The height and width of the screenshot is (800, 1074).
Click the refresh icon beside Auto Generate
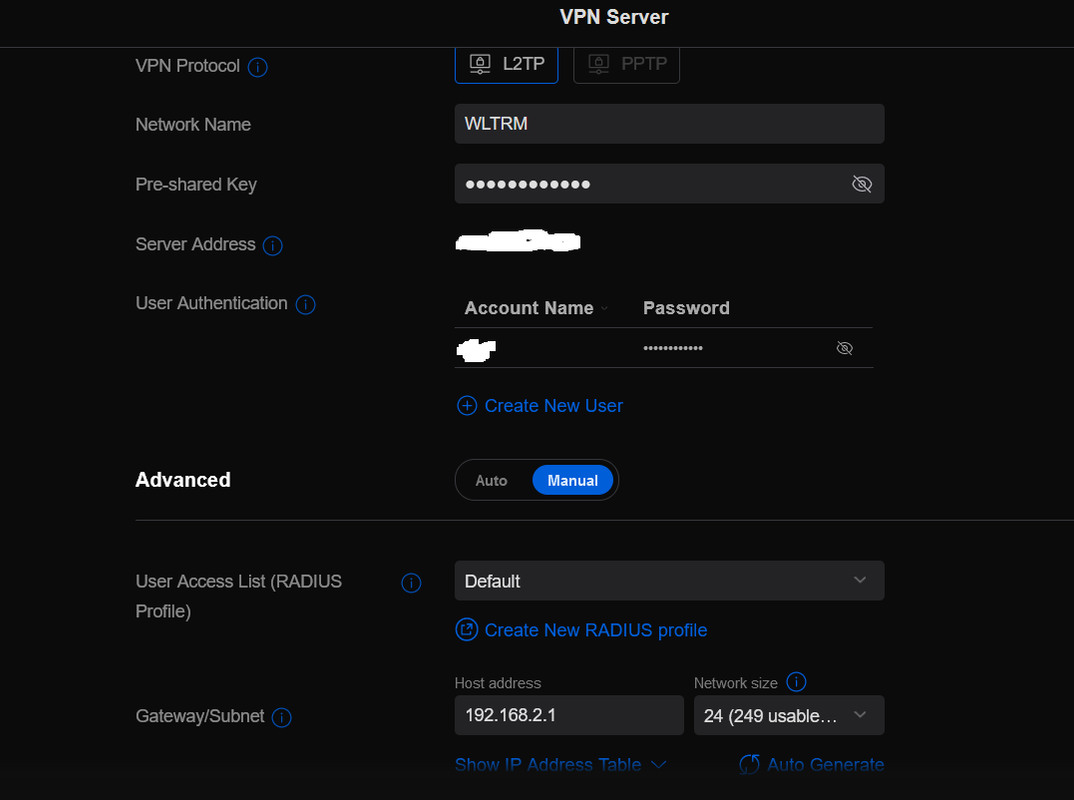tap(749, 764)
